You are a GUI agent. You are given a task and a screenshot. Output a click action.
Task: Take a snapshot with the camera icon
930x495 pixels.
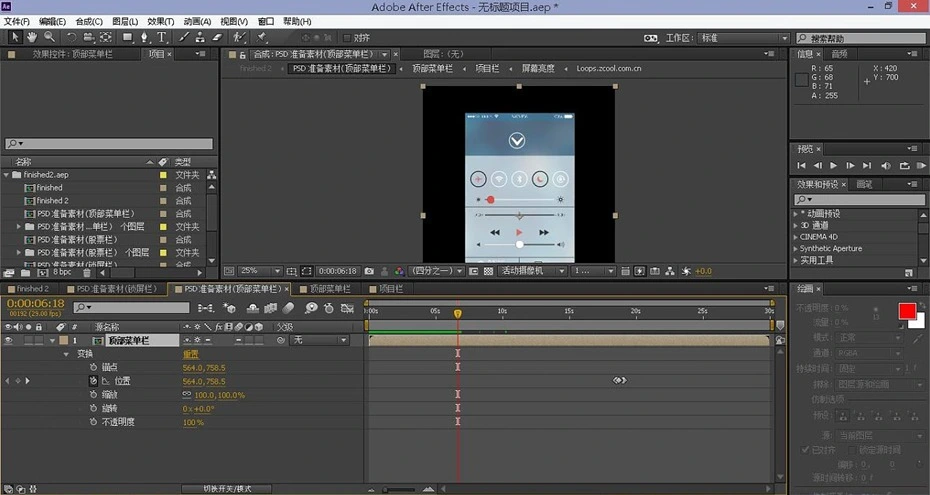[x=369, y=271]
